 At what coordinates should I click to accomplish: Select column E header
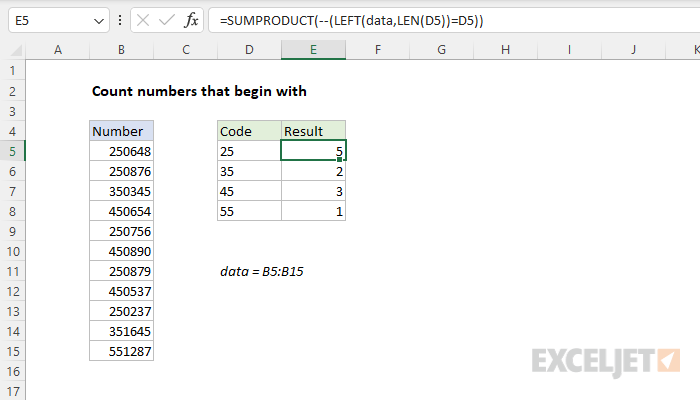313,50
